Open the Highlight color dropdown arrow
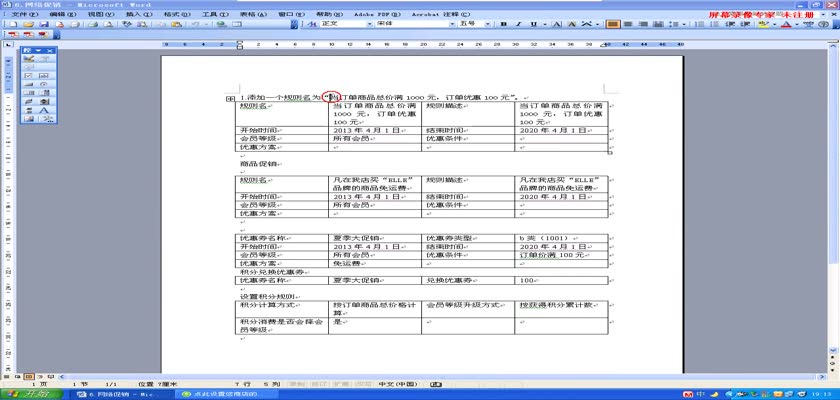 [x=774, y=24]
